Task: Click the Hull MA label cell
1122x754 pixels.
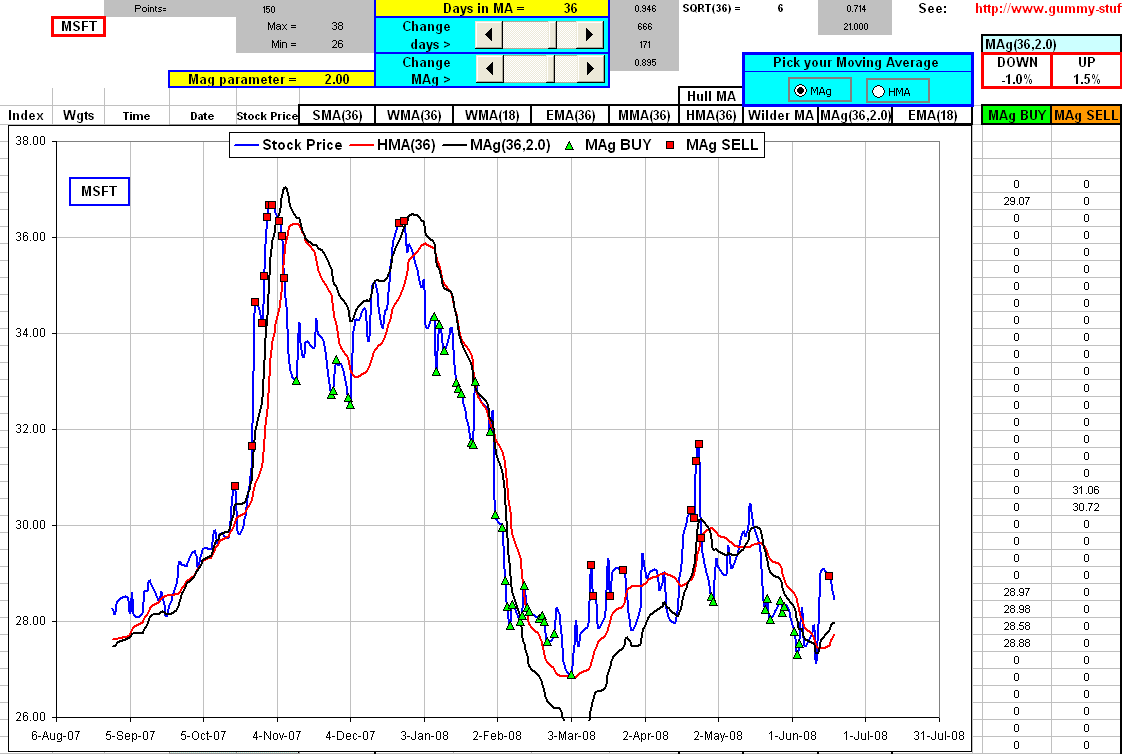Action: pyautogui.click(x=711, y=96)
